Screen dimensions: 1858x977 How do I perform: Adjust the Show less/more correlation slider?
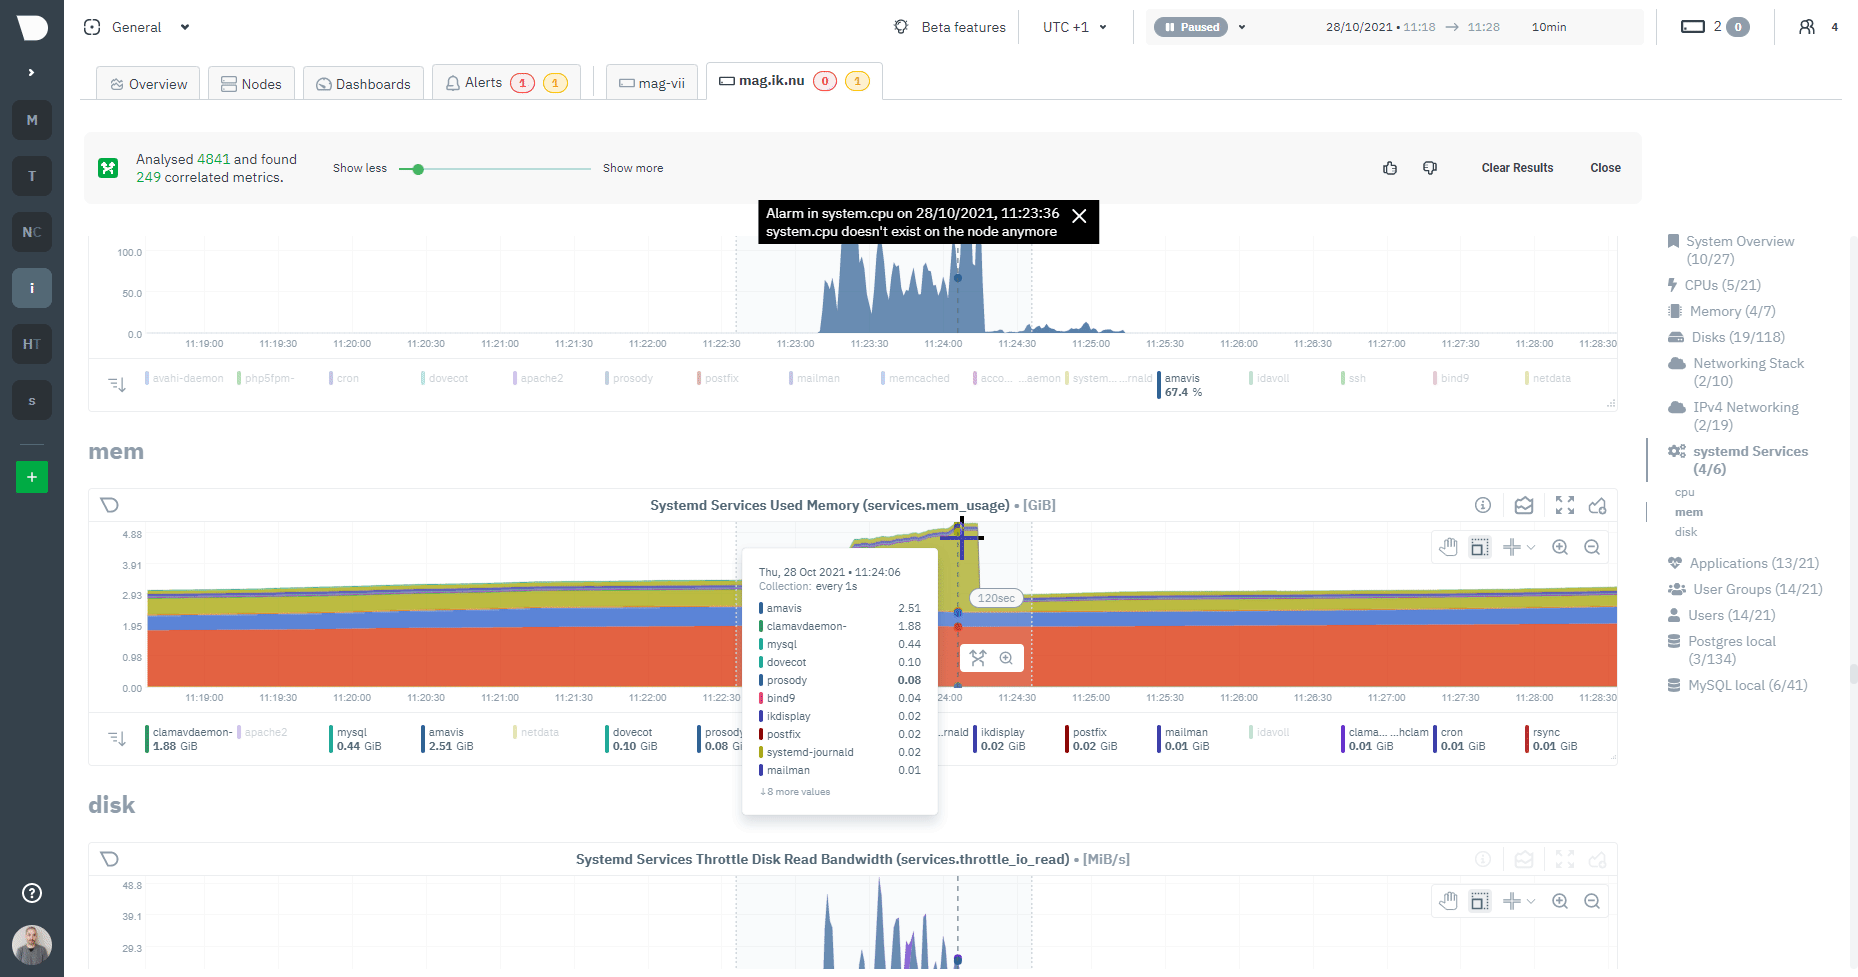(x=418, y=169)
